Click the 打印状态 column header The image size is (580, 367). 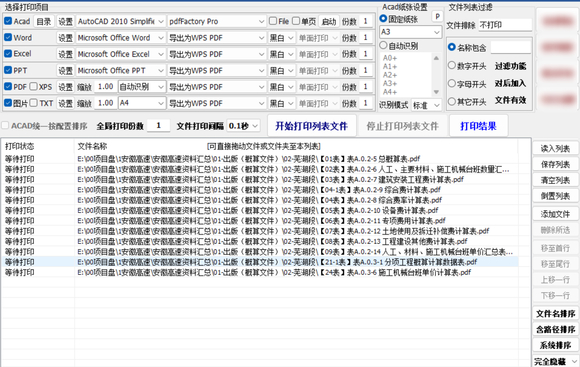[38, 146]
